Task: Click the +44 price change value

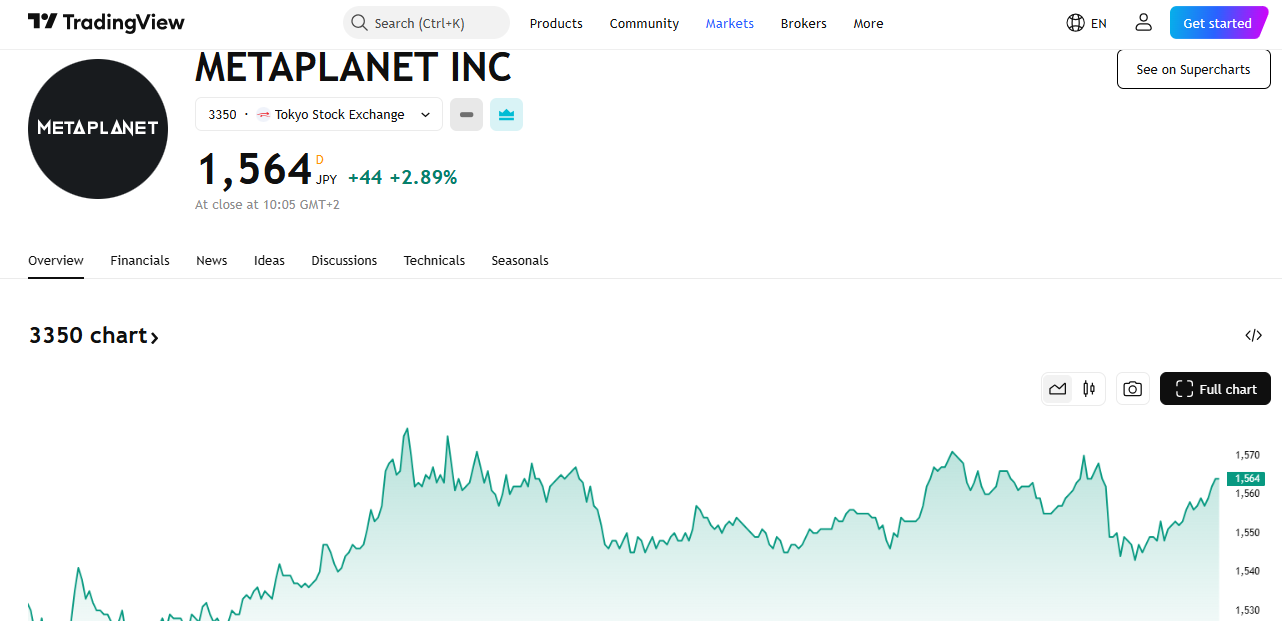Action: click(x=365, y=177)
